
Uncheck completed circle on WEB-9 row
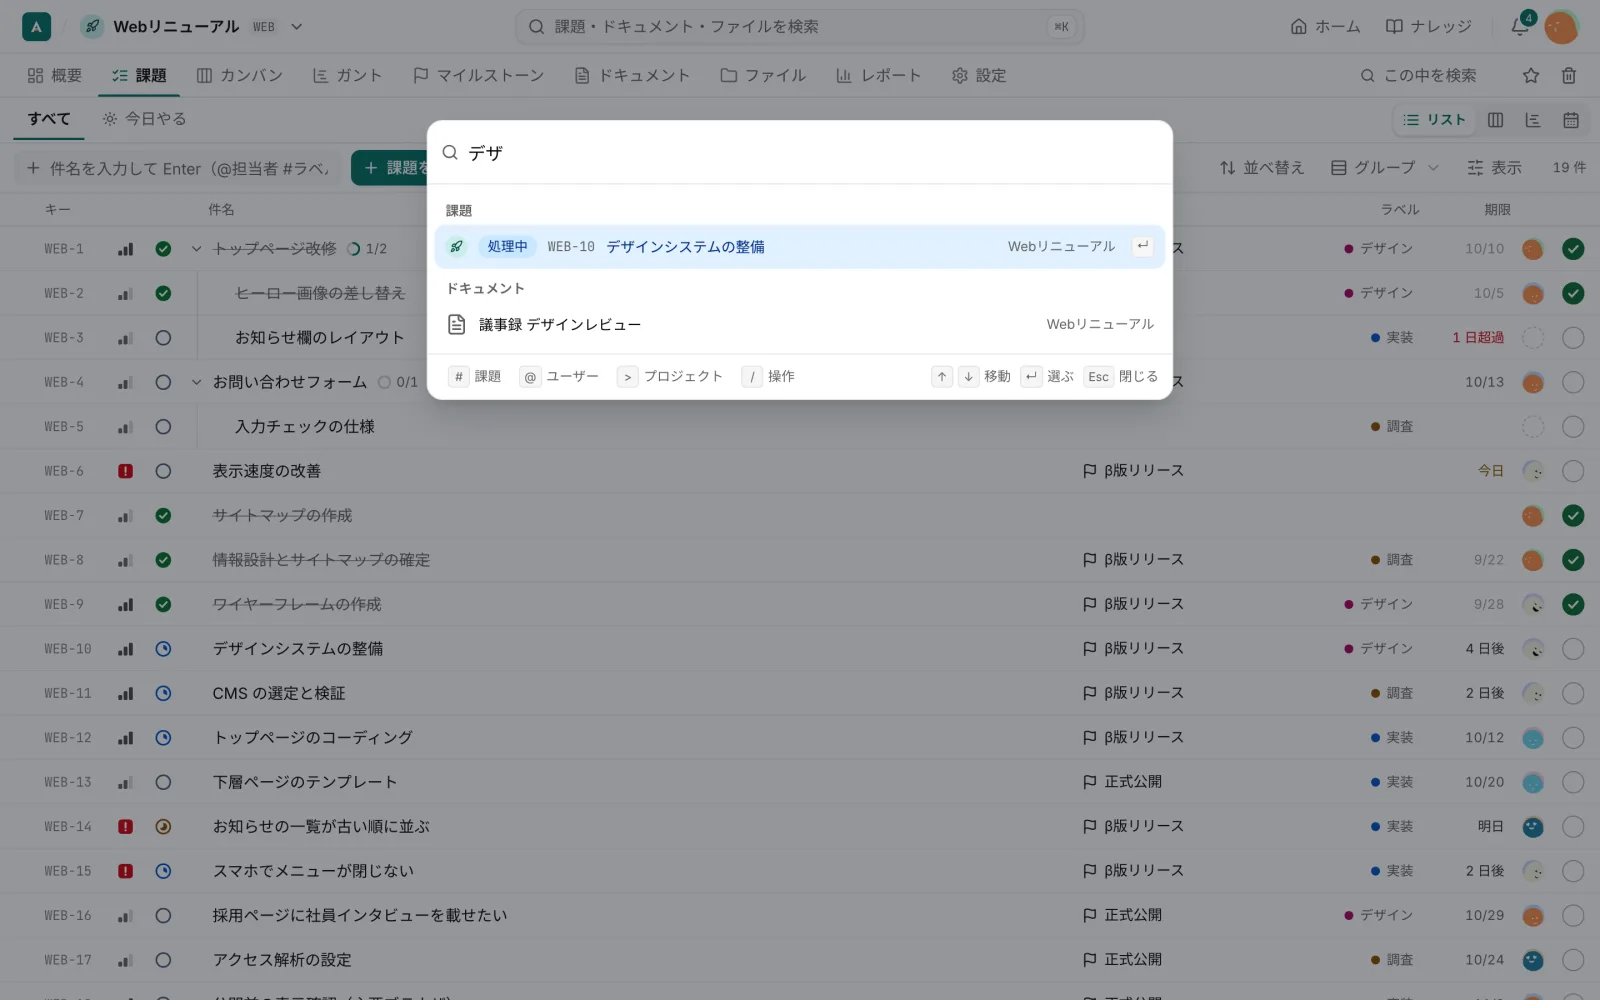pyautogui.click(x=1573, y=604)
